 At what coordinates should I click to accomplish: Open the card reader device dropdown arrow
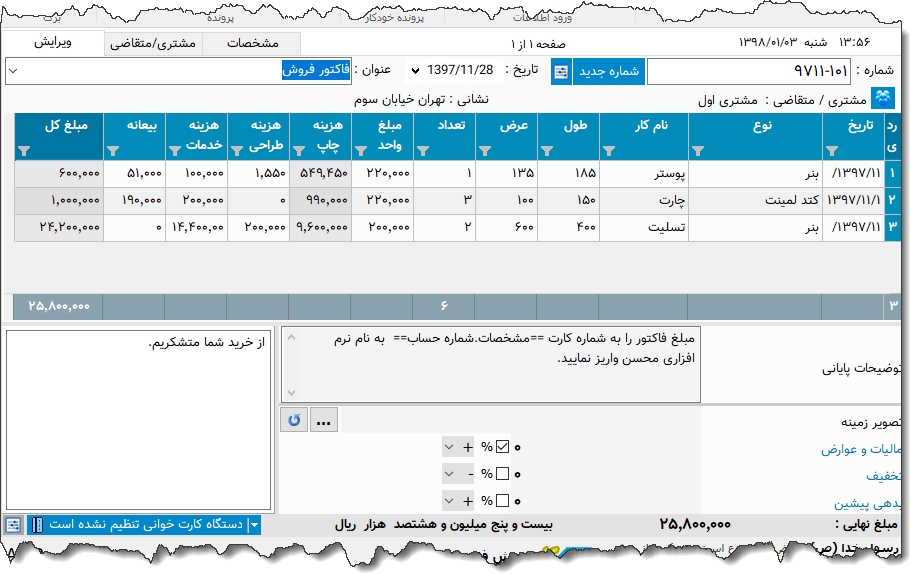click(254, 525)
